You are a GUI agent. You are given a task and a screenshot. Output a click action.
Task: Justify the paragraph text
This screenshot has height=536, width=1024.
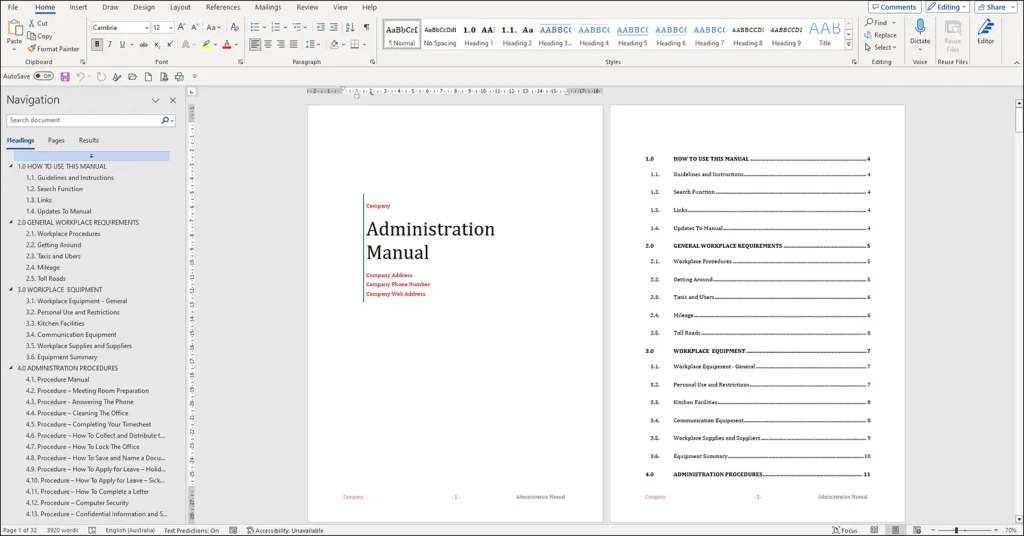[x=294, y=44]
